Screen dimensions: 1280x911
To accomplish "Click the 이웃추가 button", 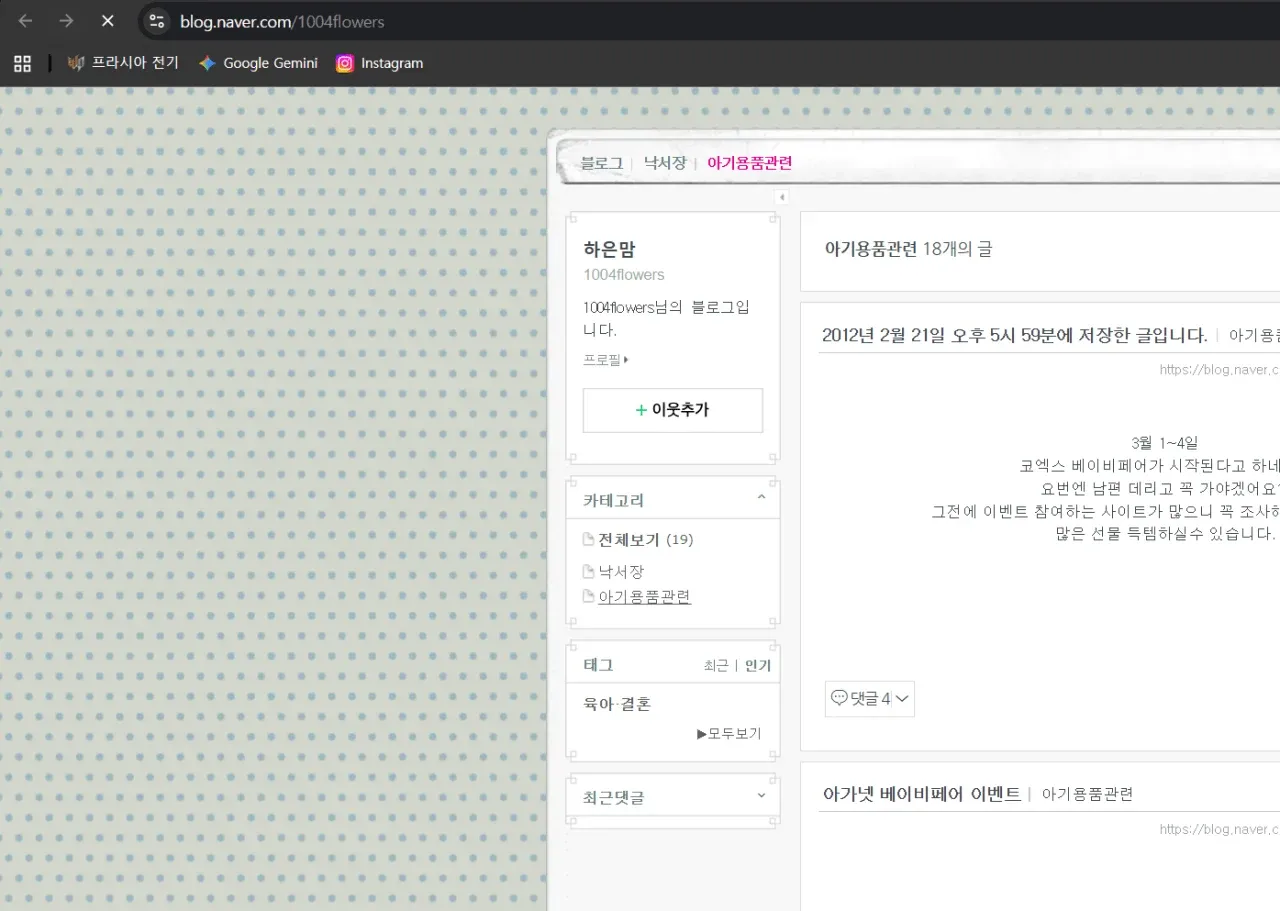I will point(672,410).
